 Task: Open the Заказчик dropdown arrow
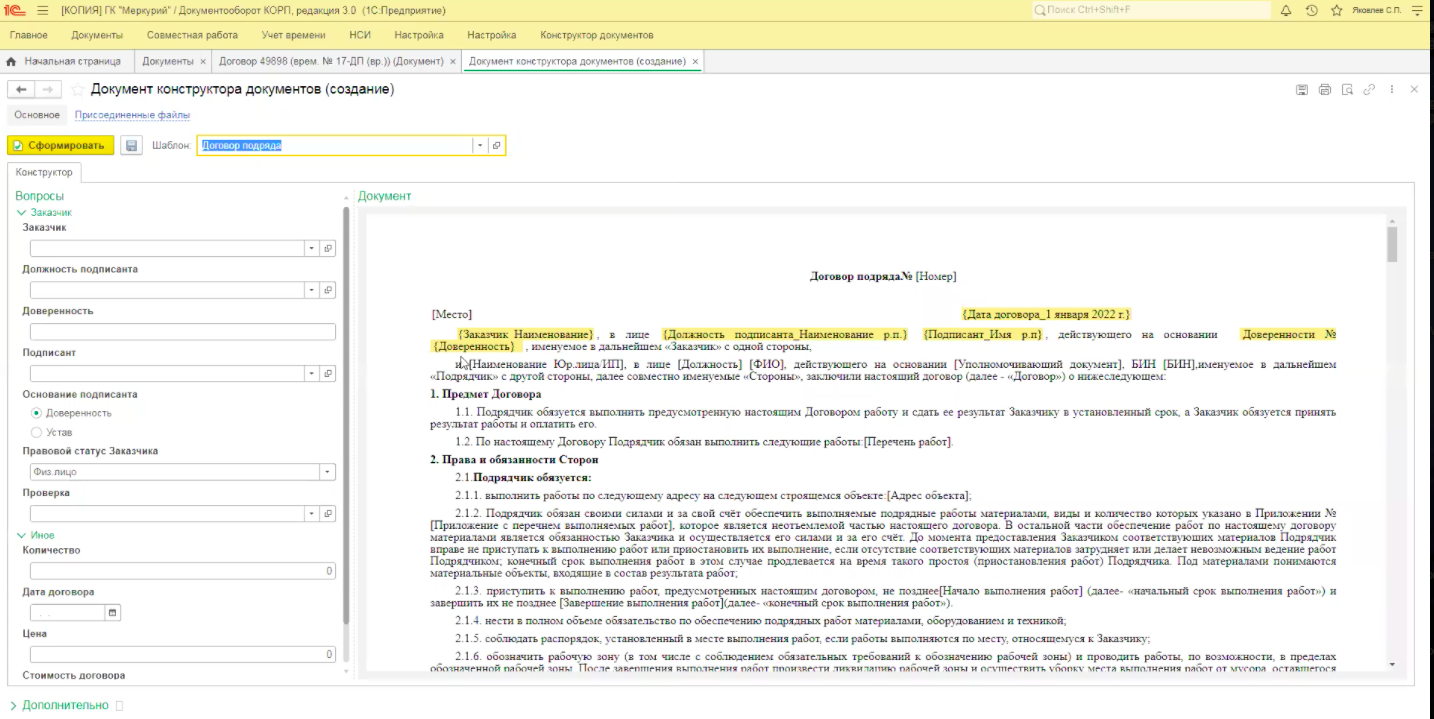click(x=311, y=248)
